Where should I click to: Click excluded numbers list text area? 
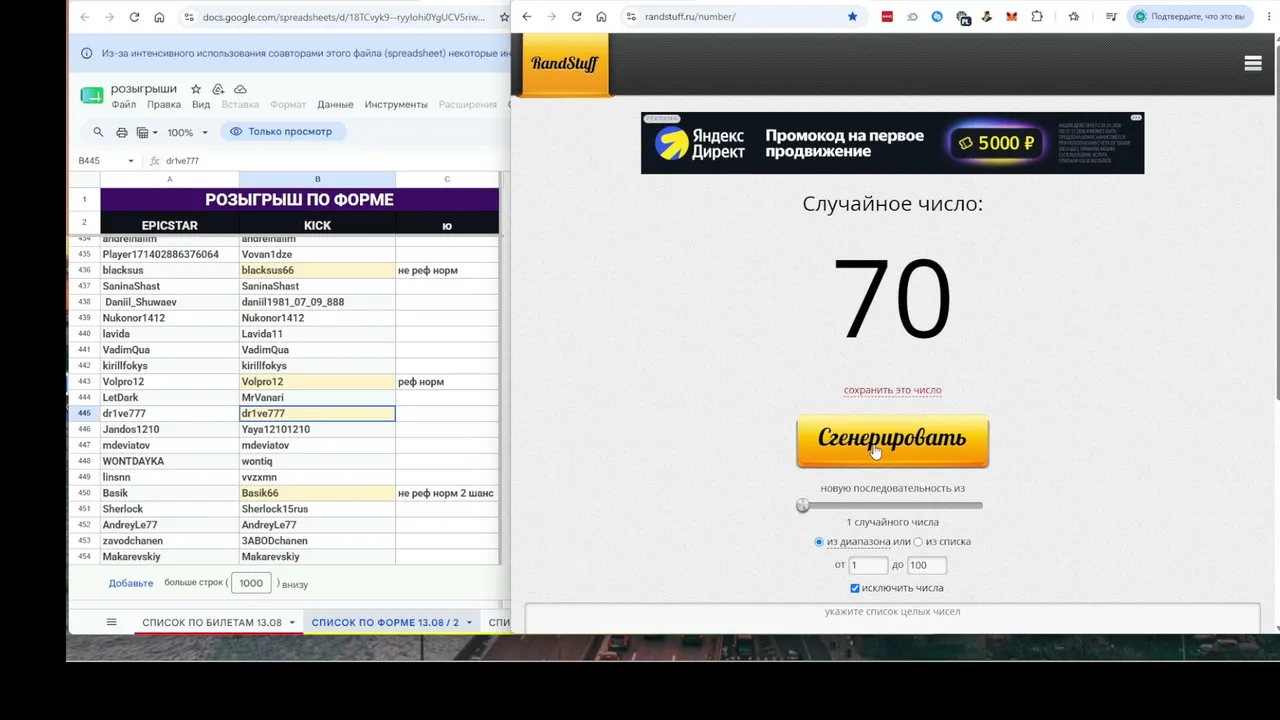pyautogui.click(x=892, y=616)
